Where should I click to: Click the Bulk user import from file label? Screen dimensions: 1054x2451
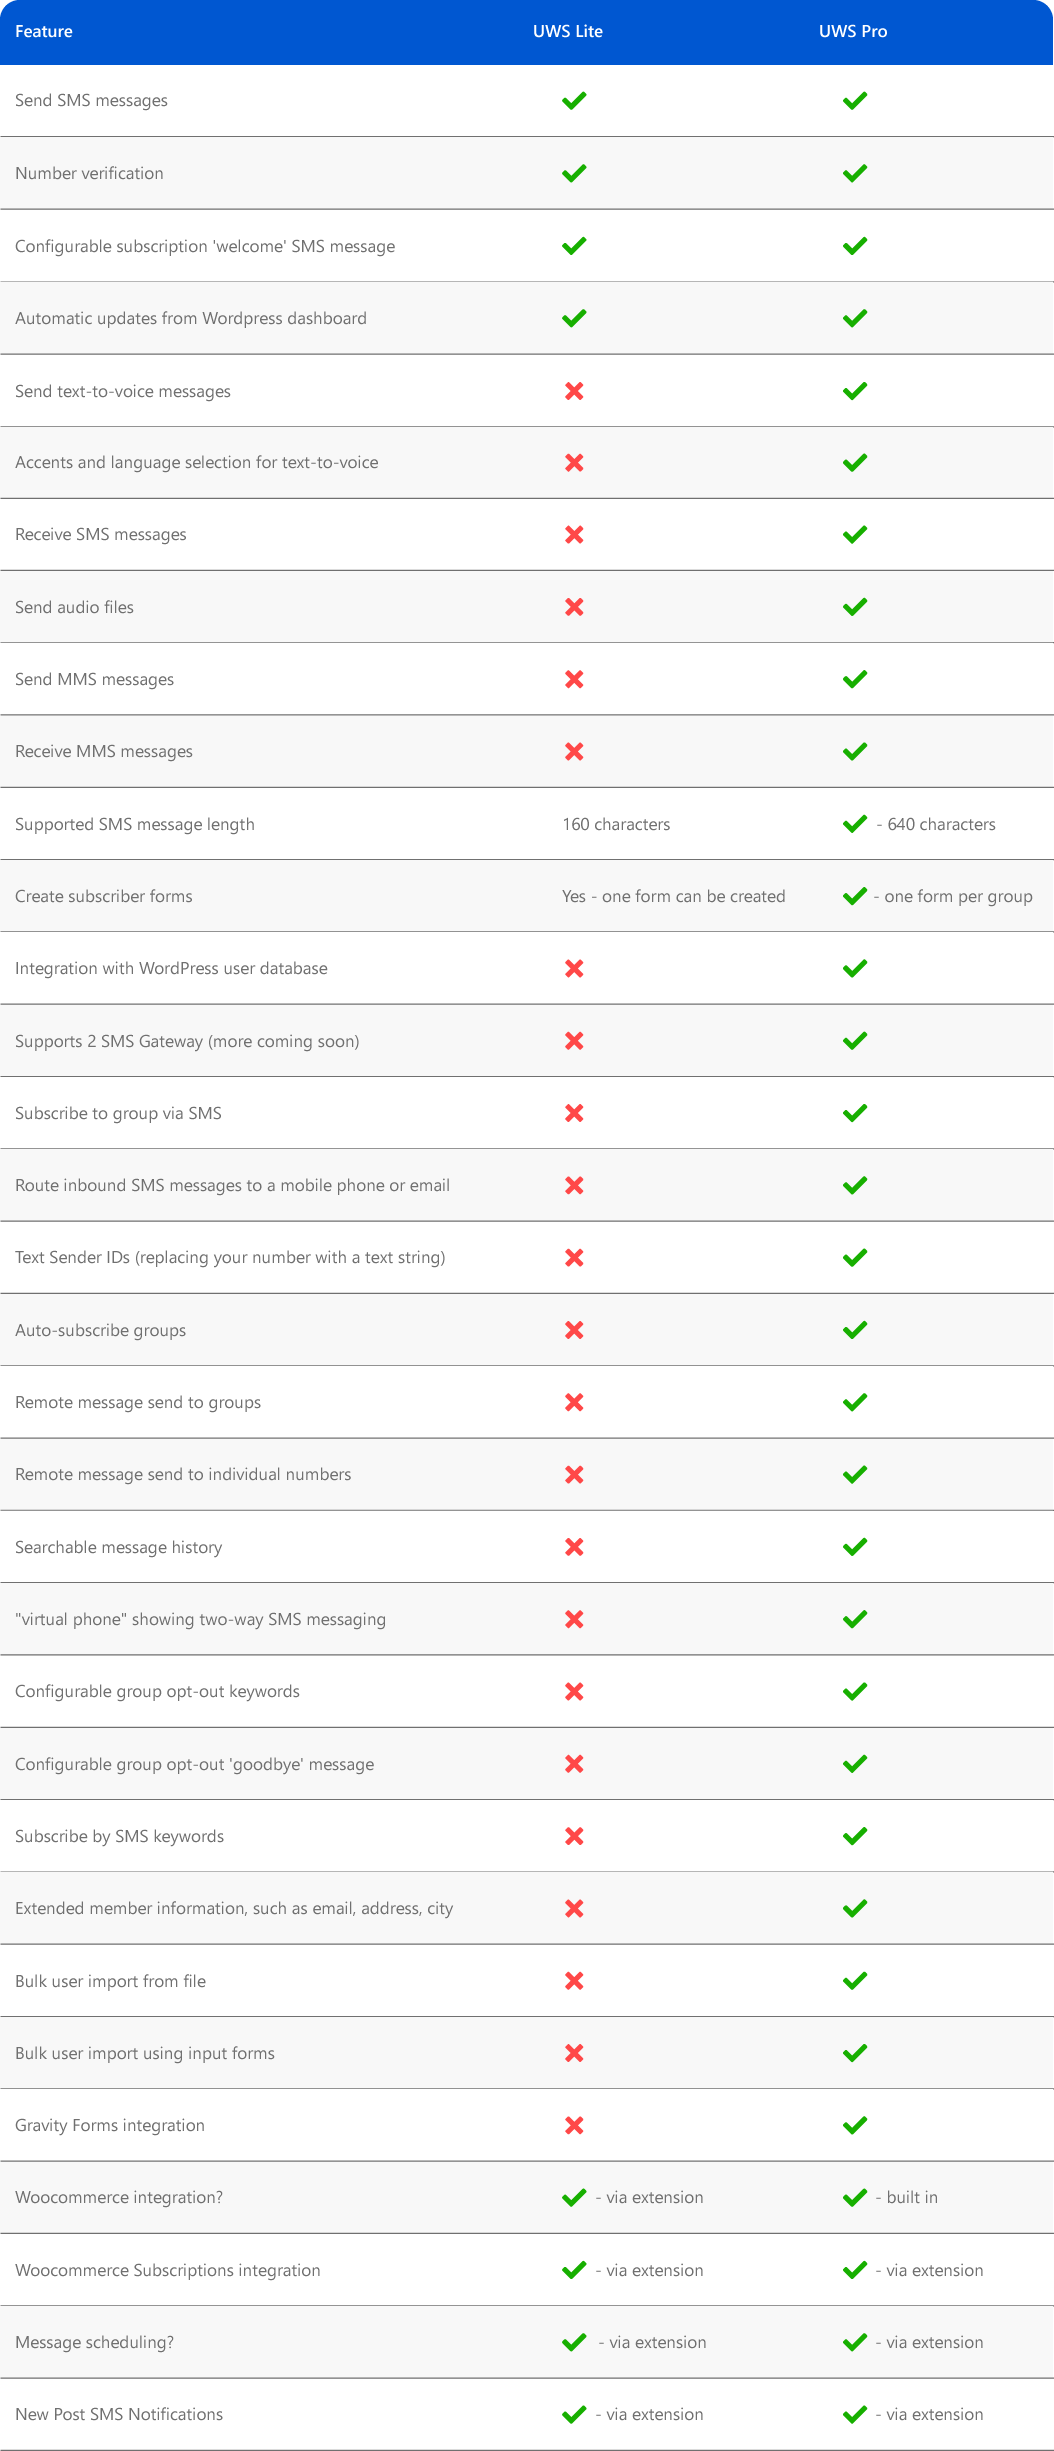pyautogui.click(x=110, y=1981)
